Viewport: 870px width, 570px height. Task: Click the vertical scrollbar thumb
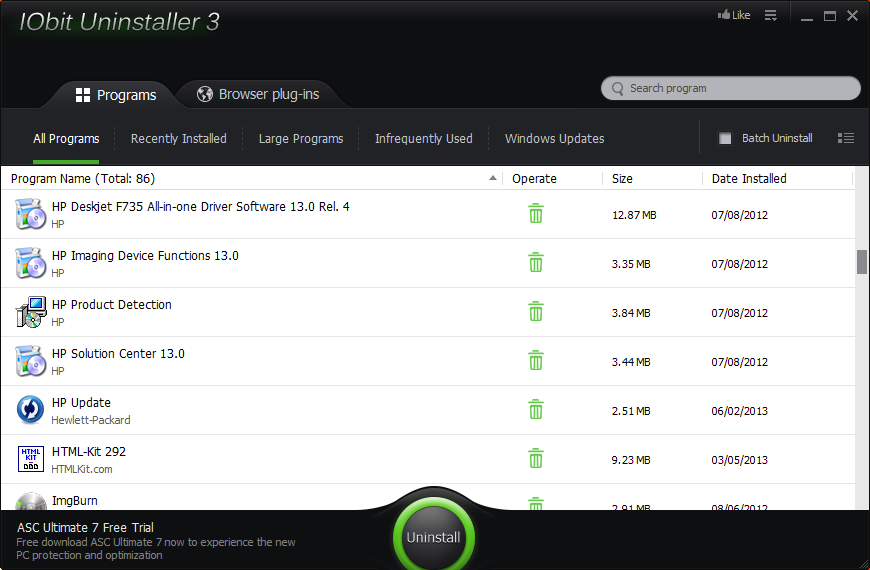[x=862, y=262]
